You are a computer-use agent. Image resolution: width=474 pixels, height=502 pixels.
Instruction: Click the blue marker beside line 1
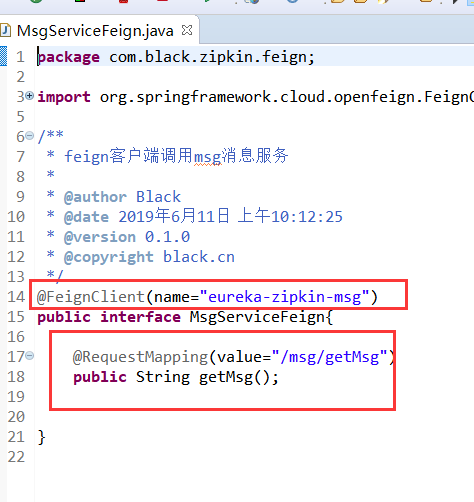click(3, 56)
